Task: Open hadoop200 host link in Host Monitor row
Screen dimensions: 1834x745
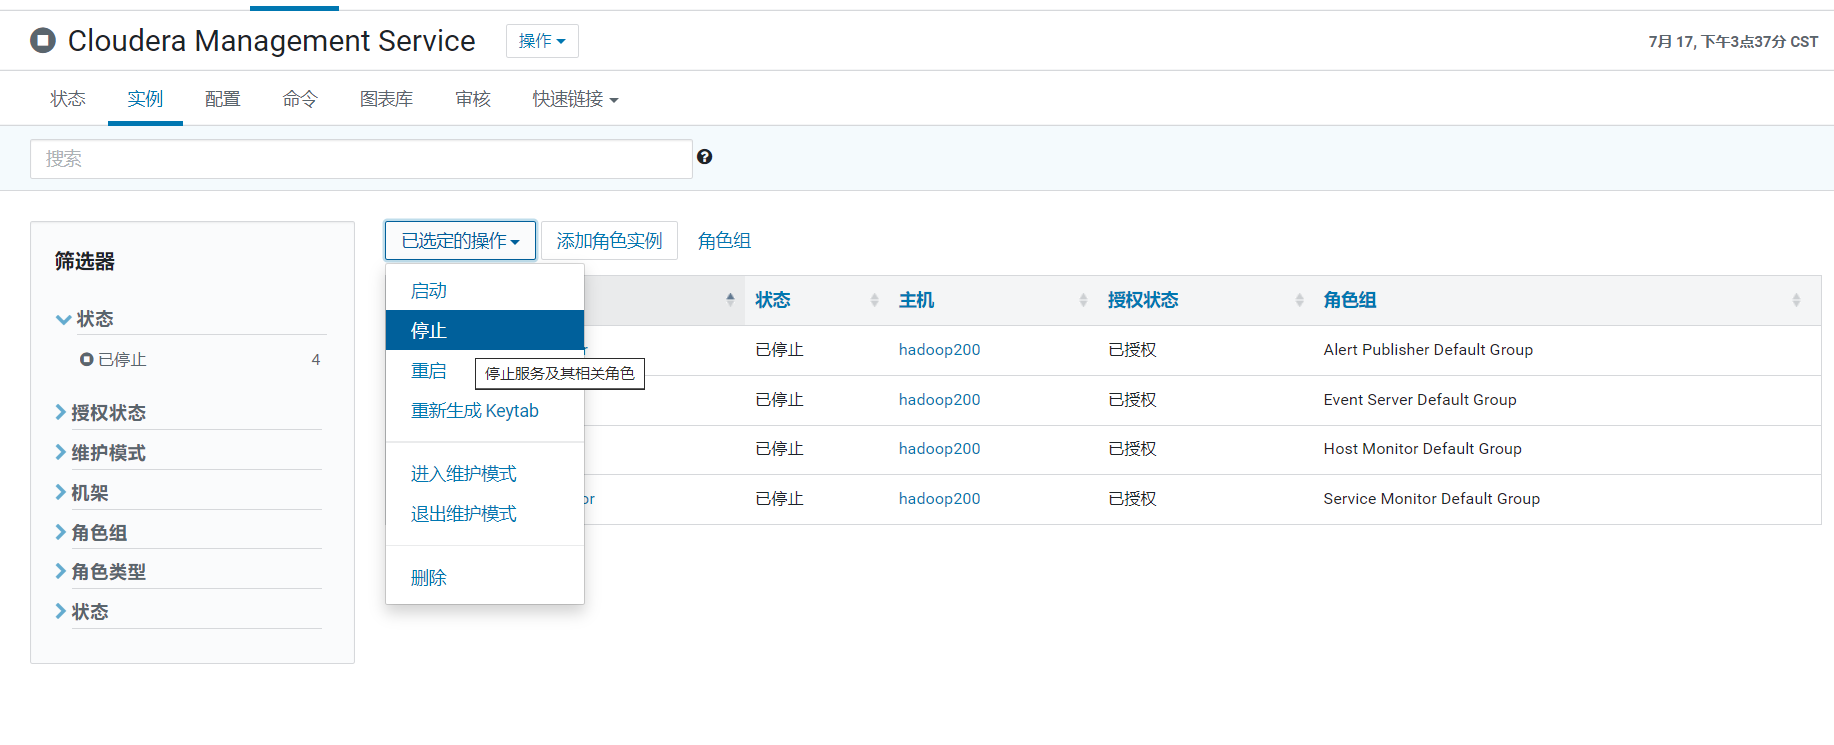Action: 939,449
